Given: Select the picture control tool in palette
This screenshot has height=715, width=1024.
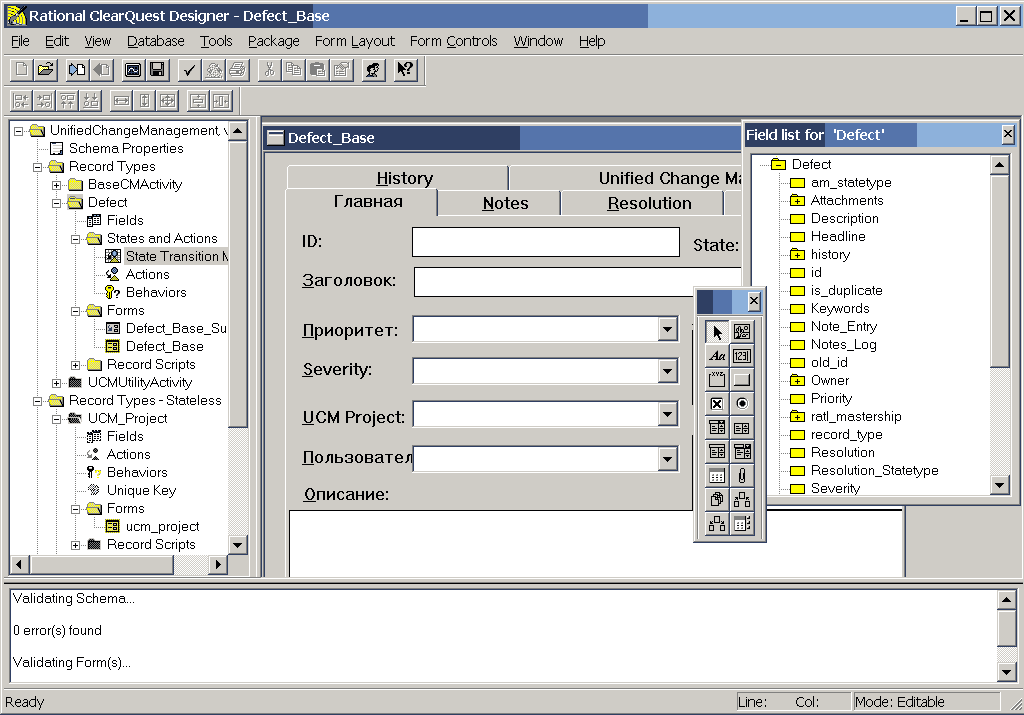Looking at the screenshot, I should click(742, 332).
